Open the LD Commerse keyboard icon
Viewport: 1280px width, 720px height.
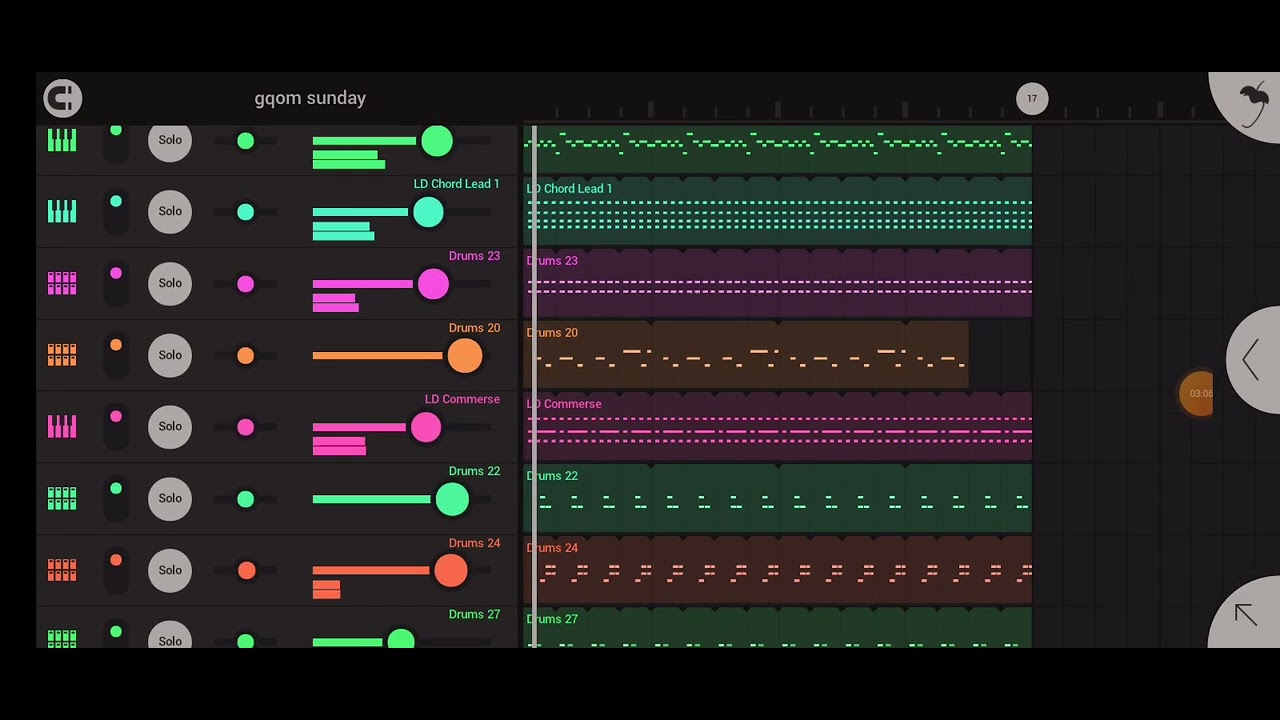(x=62, y=427)
